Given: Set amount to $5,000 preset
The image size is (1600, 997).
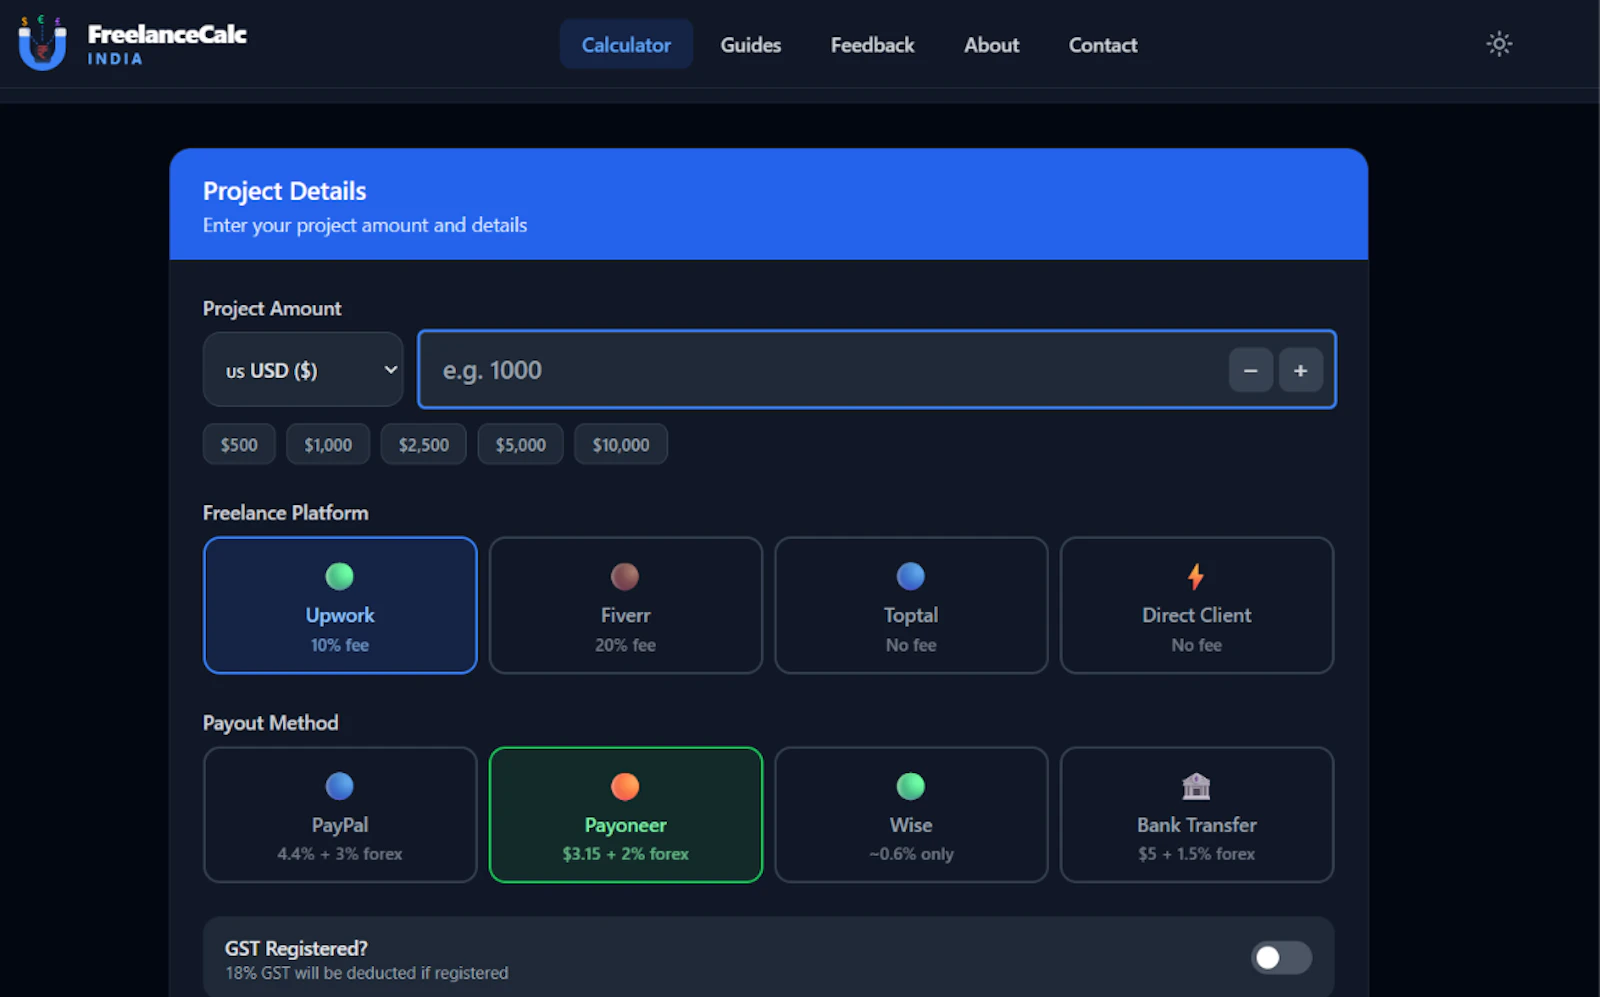Looking at the screenshot, I should 521,445.
